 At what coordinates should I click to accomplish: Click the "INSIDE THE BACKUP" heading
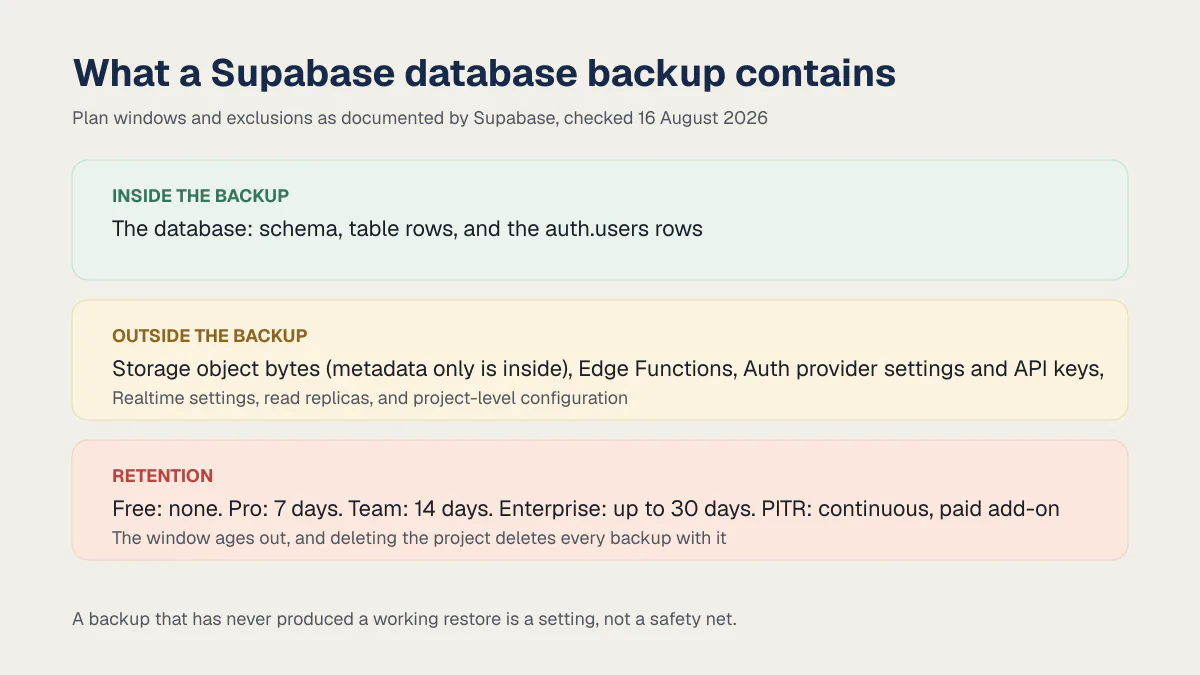point(200,196)
